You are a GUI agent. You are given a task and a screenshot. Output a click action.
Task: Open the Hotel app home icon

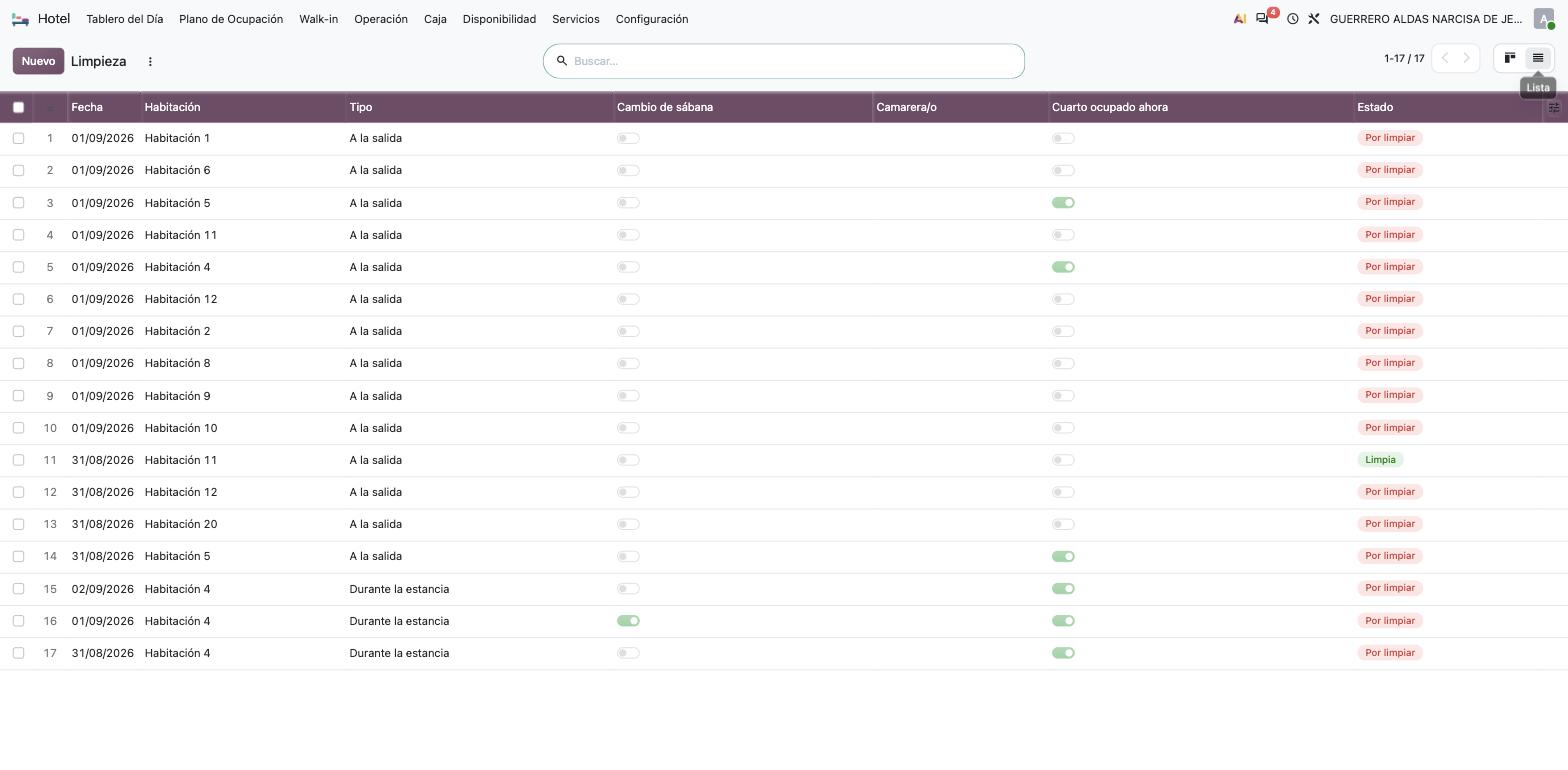20,19
